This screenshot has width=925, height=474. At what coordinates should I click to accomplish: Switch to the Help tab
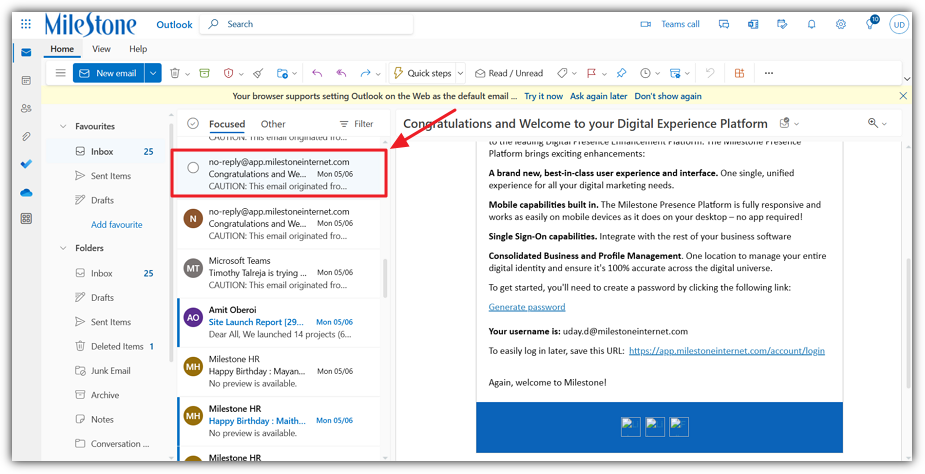tap(138, 49)
